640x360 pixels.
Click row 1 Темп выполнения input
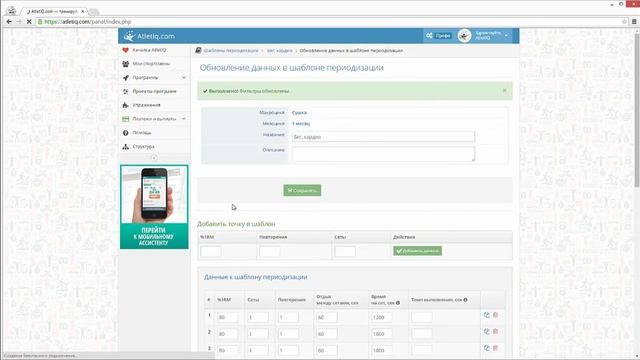[422, 317]
